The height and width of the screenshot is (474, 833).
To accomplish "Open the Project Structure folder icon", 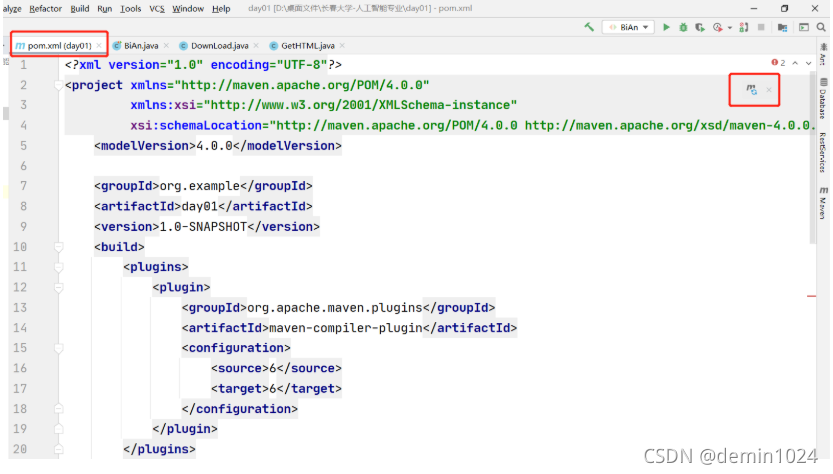I will pos(782,27).
